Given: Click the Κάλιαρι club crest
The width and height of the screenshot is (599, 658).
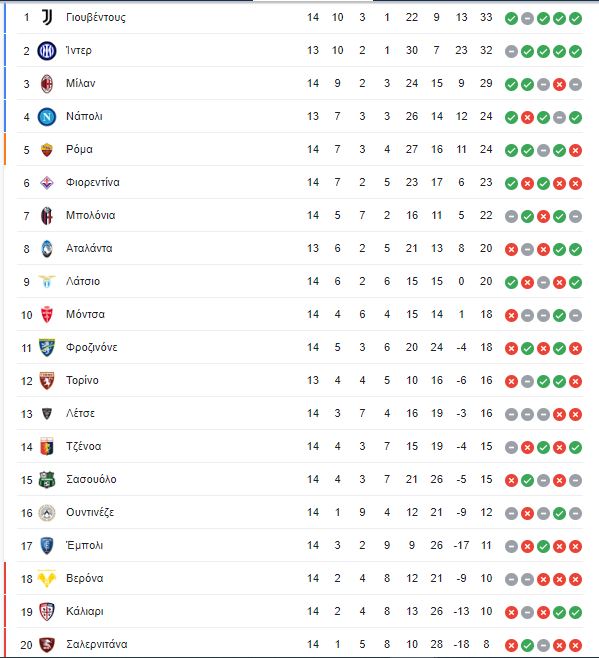Looking at the screenshot, I should 47,612.
